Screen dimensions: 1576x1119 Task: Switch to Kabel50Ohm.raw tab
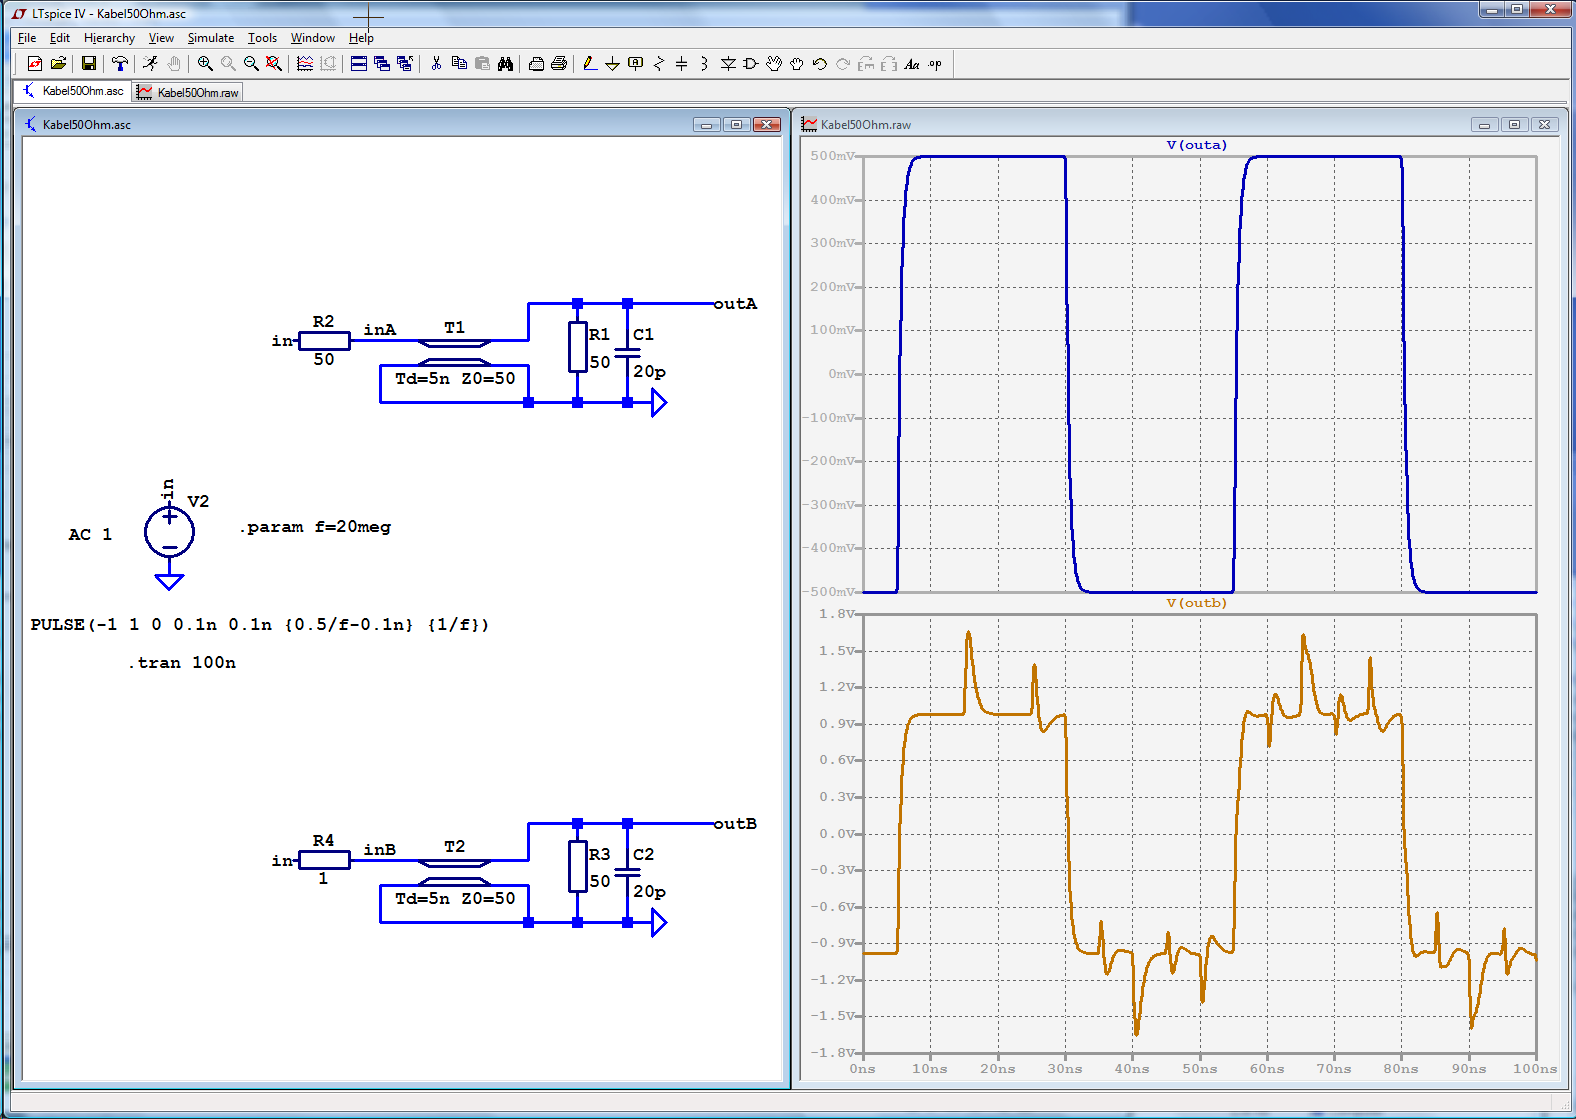tap(189, 92)
